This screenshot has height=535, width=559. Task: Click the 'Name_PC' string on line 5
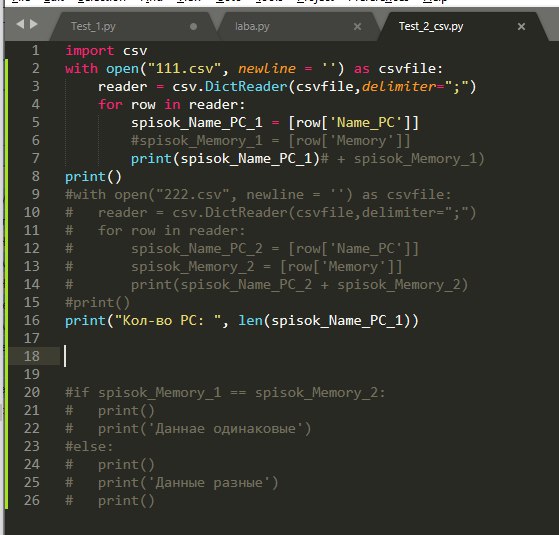pyautogui.click(x=366, y=123)
